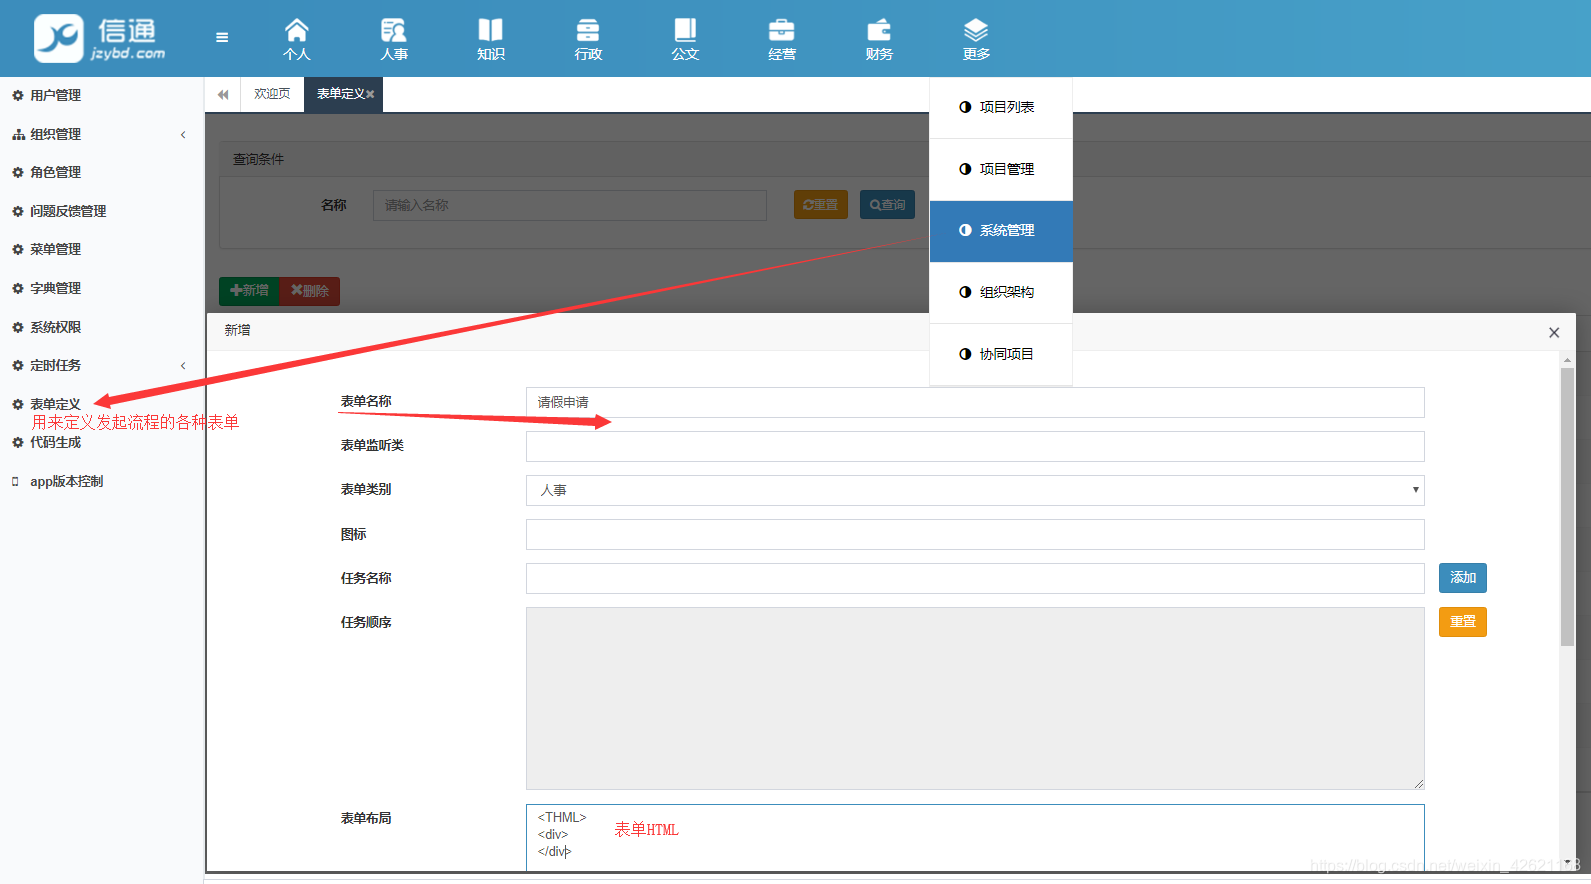
Task: Select 系统管理 in the 更多 dropdown
Action: click(1001, 231)
